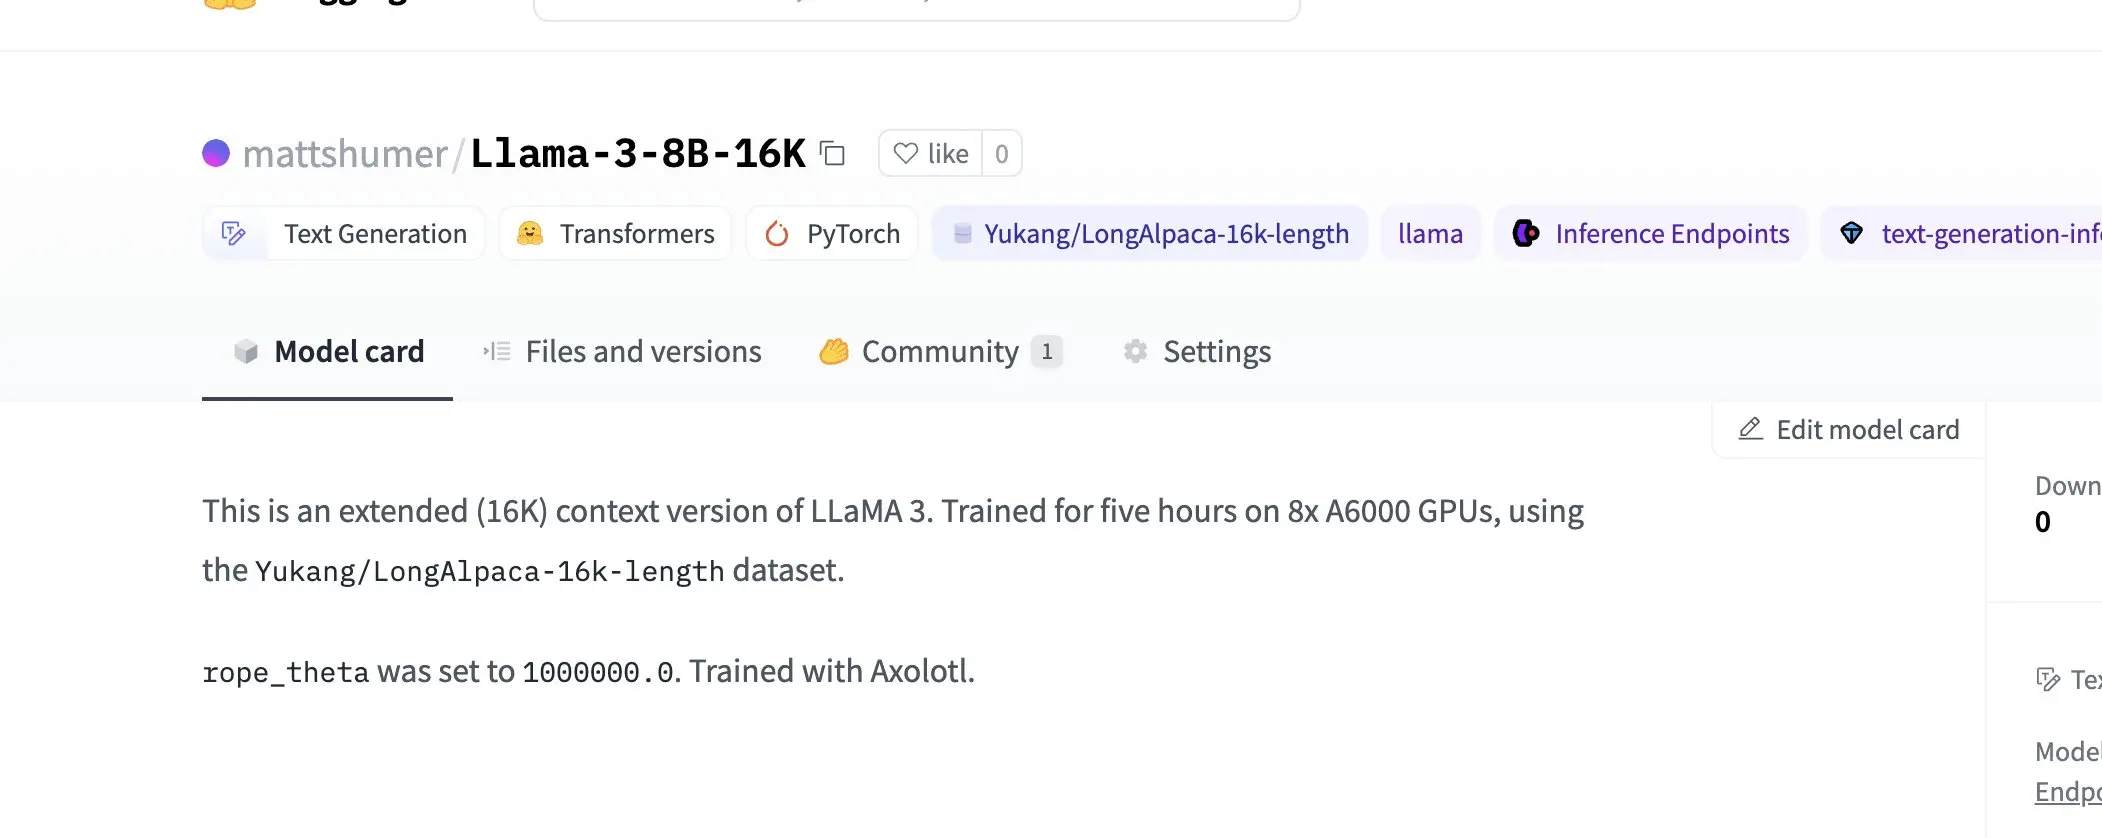Click the Inference Endpoints logo icon

pos(1526,233)
